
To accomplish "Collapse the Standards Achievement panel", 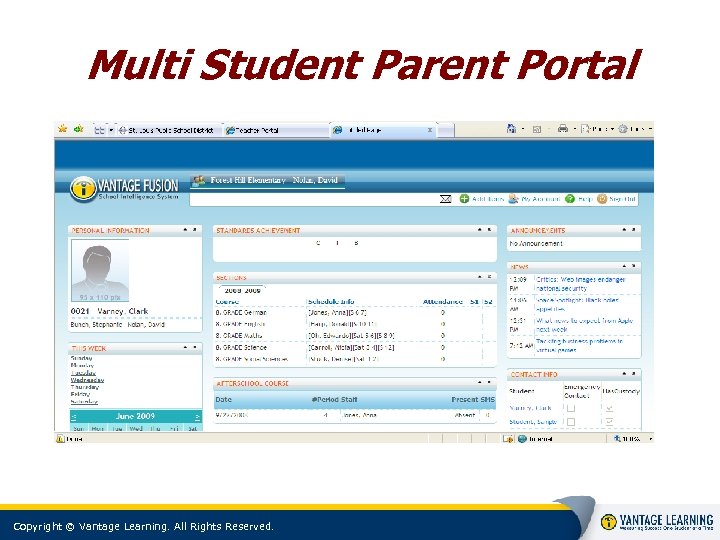I will [x=479, y=230].
